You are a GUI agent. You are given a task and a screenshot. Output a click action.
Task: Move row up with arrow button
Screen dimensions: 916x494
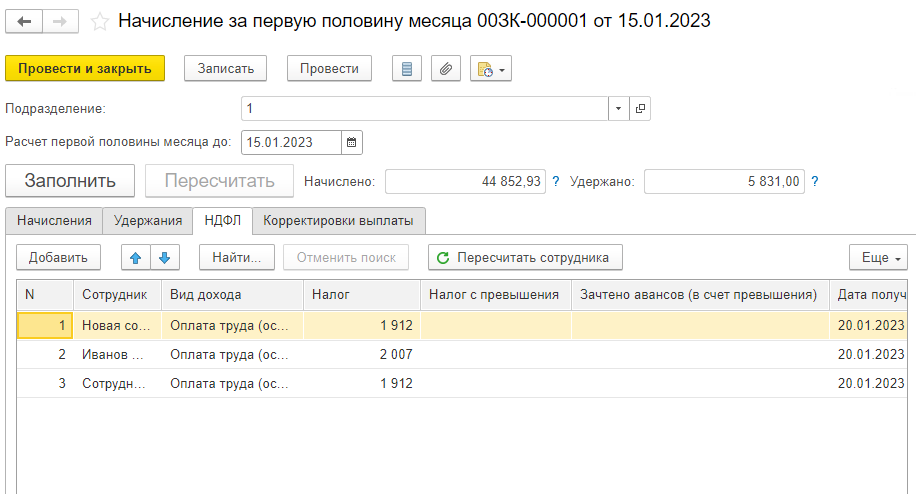(x=136, y=257)
